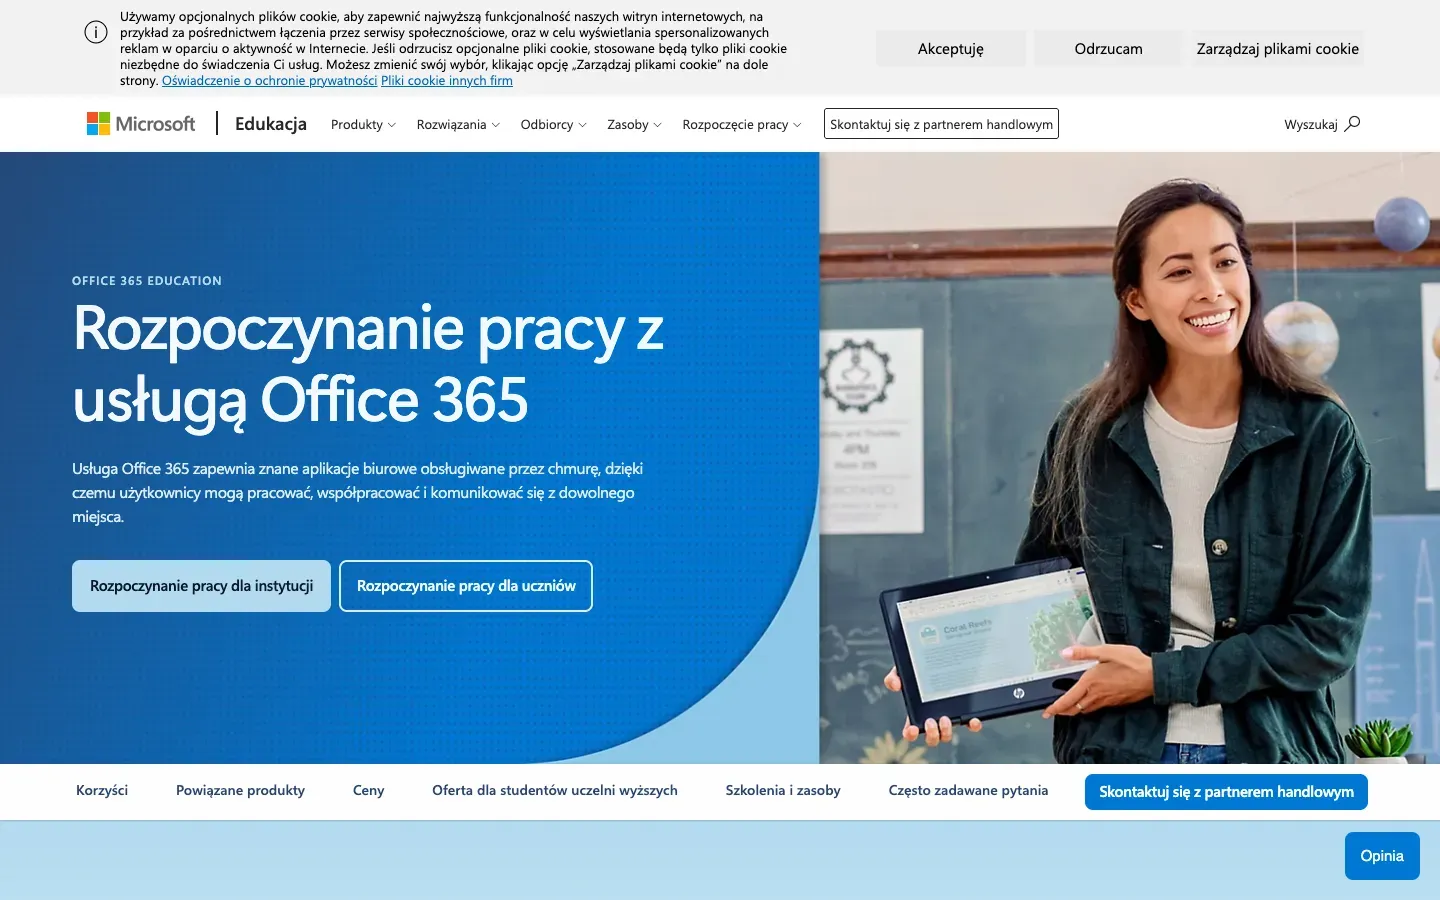This screenshot has height=900, width=1440.
Task: Open the Szkolenia i zasoby section
Action: [783, 790]
